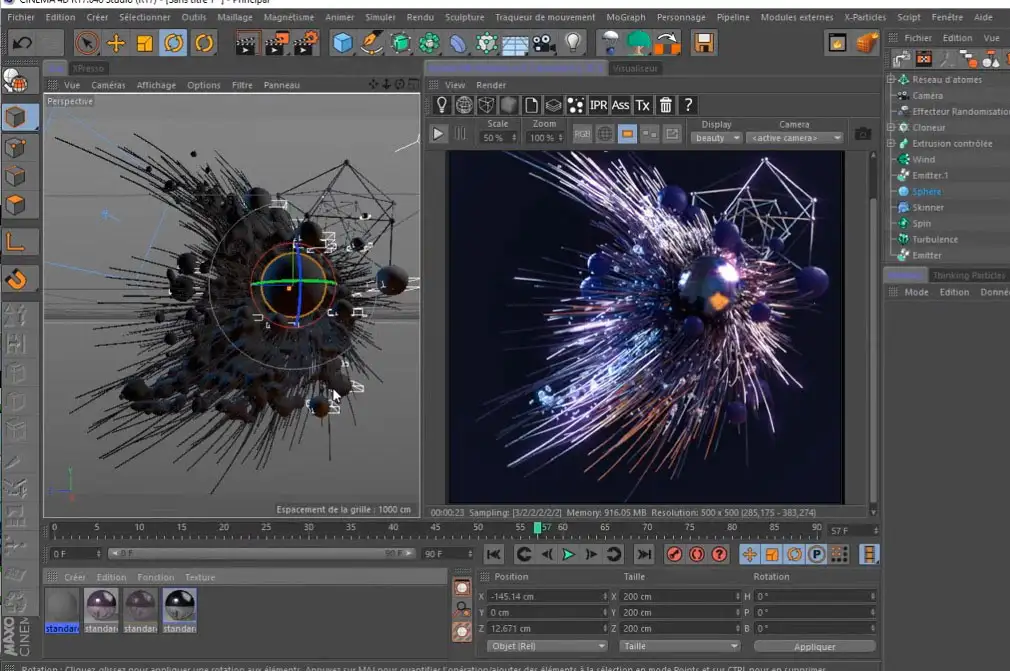Expand the Réseau d'atomes object

891,79
